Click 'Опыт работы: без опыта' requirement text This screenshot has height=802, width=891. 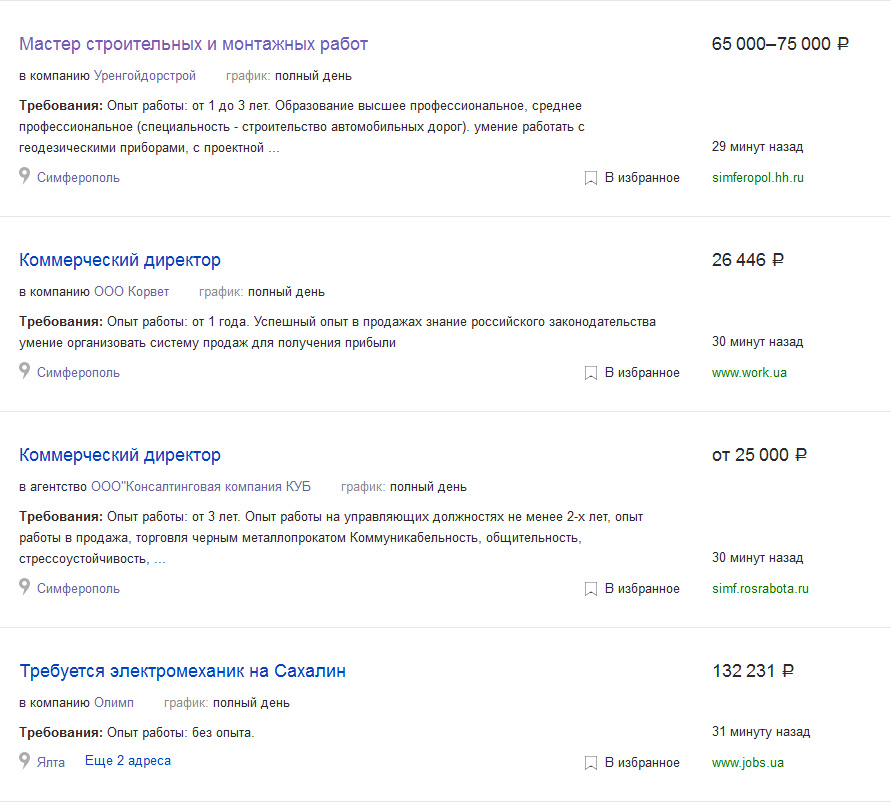(x=181, y=733)
